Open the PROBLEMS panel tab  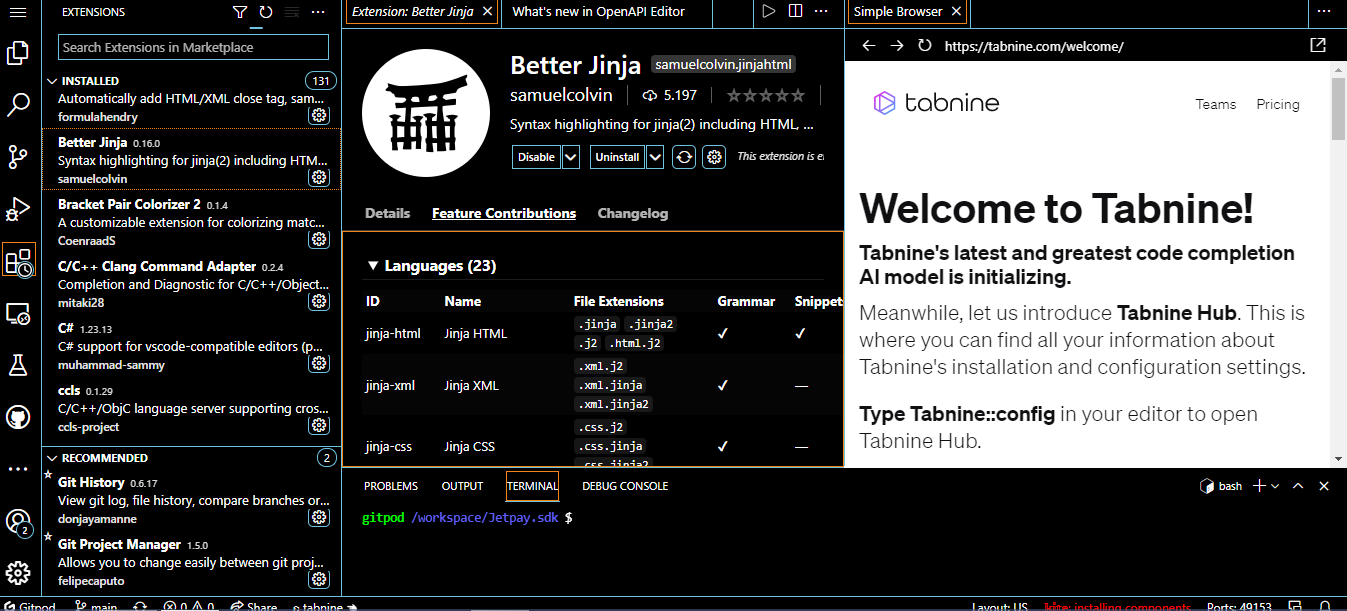(x=391, y=486)
